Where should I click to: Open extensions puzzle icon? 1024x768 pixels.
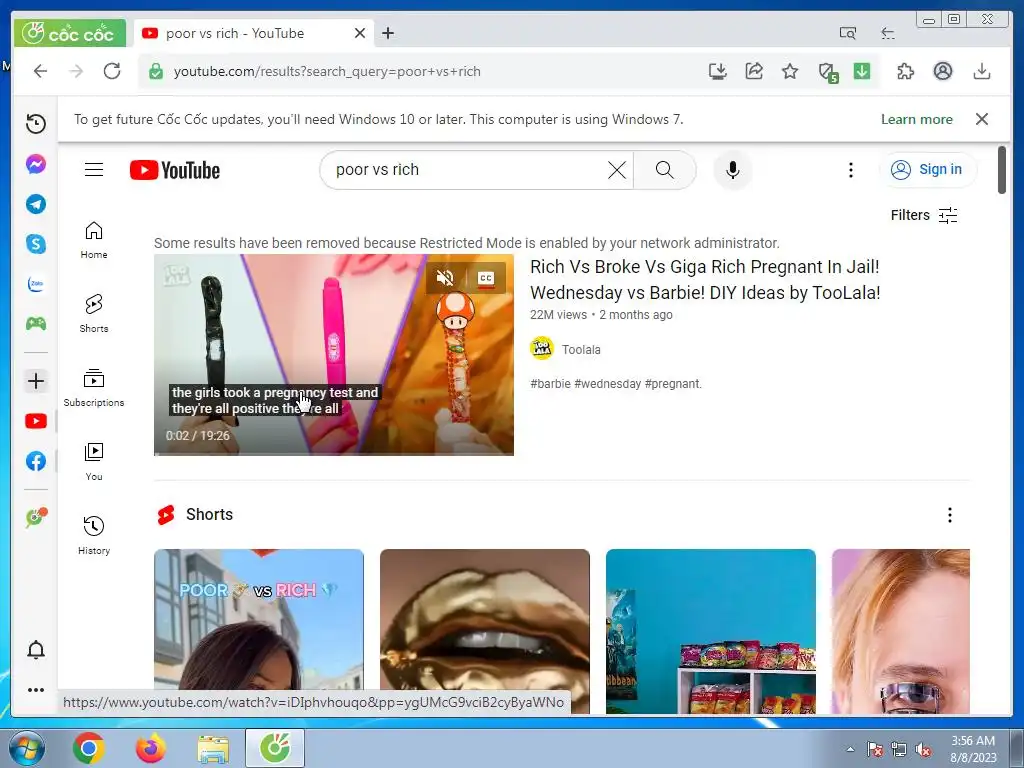pyautogui.click(x=905, y=71)
